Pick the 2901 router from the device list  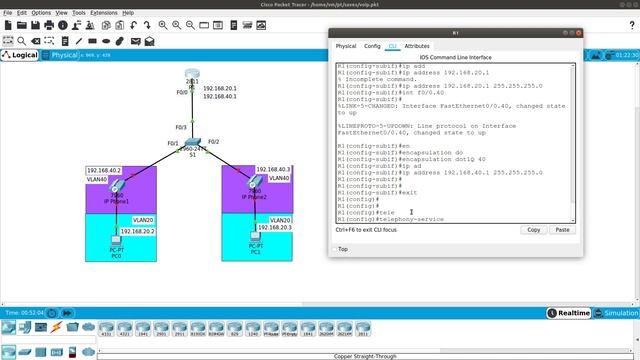point(161,329)
